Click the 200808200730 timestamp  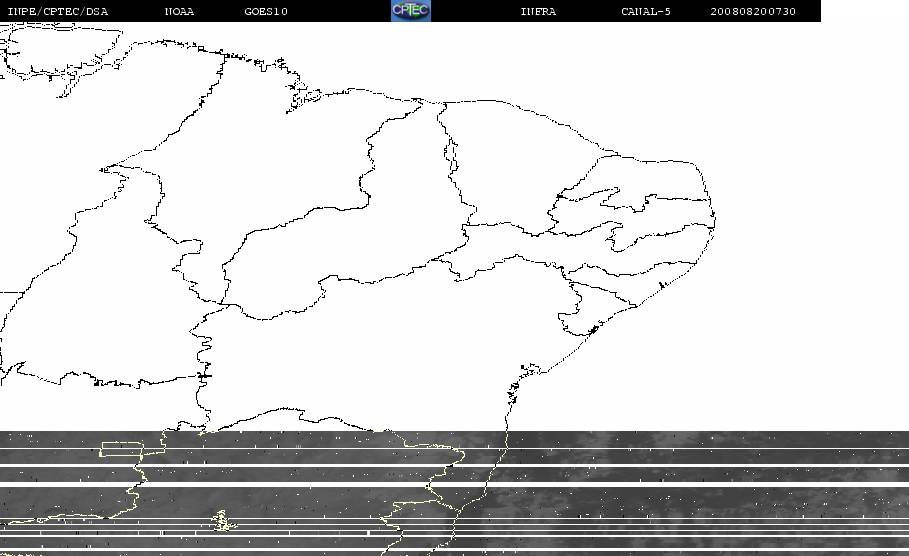tap(753, 12)
